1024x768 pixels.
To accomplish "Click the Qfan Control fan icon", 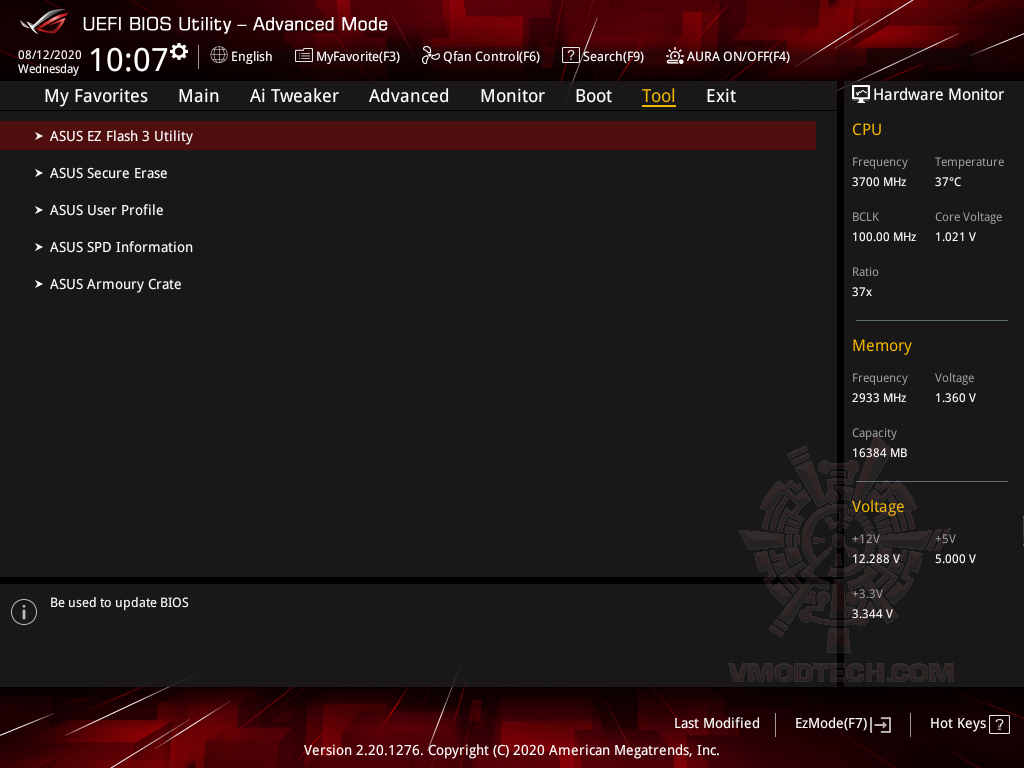I will (x=430, y=56).
